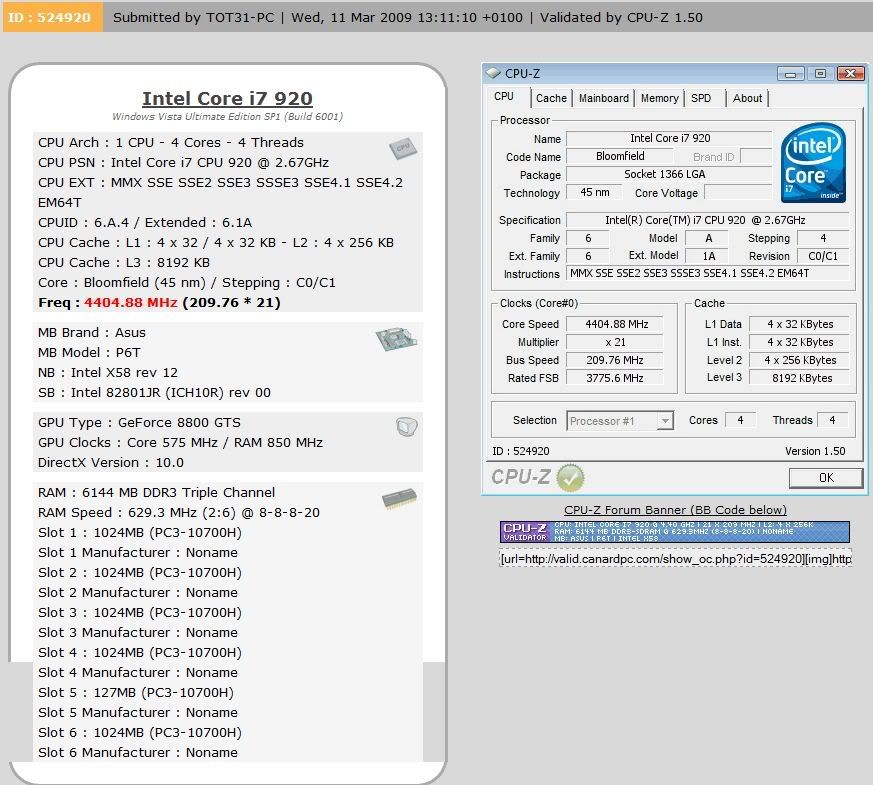Click the motherboard icon beside MB Brand

point(396,338)
